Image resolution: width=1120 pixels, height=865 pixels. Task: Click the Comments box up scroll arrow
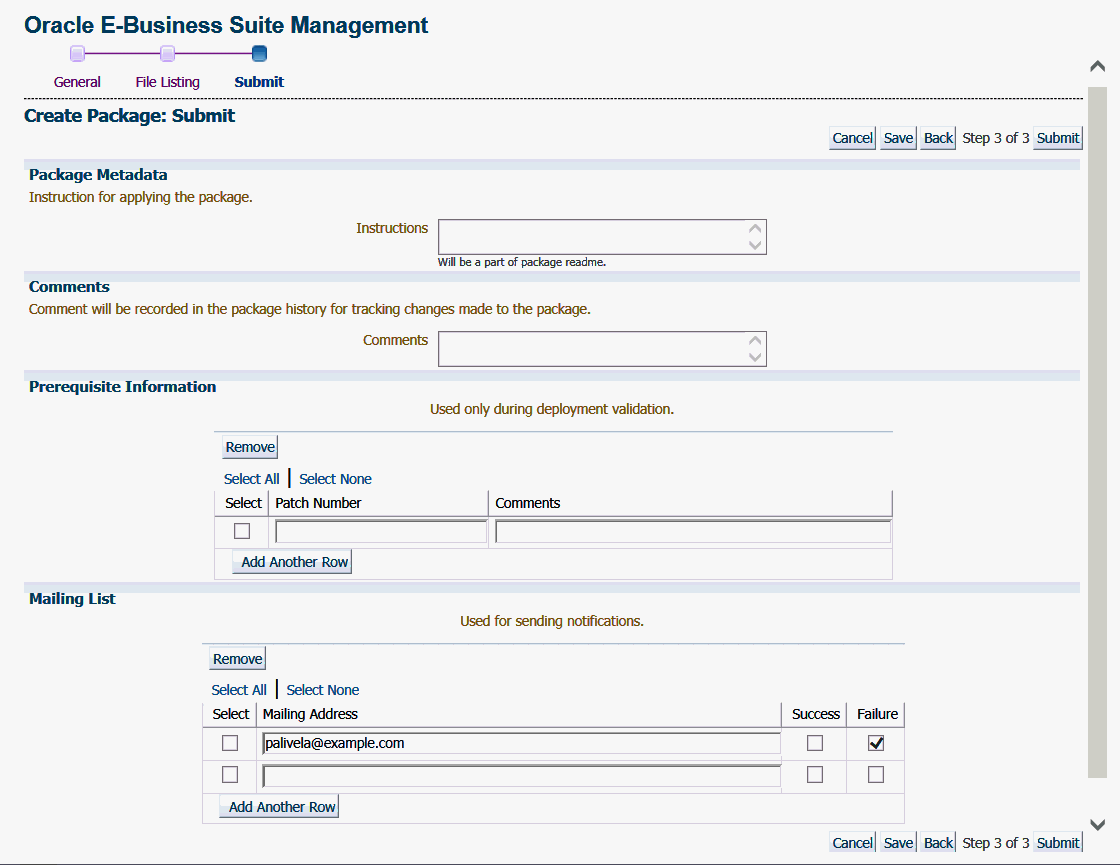point(755,341)
